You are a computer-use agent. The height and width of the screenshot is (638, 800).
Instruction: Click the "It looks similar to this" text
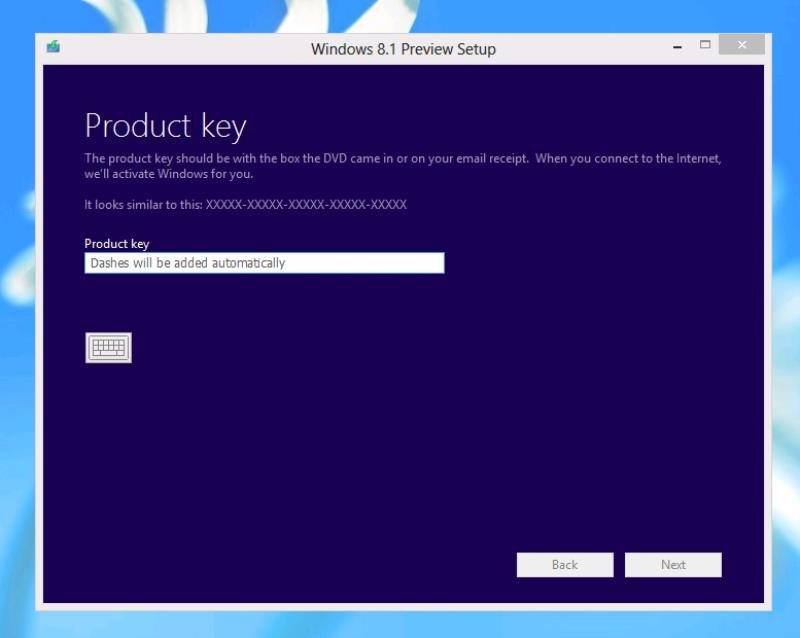pos(143,204)
